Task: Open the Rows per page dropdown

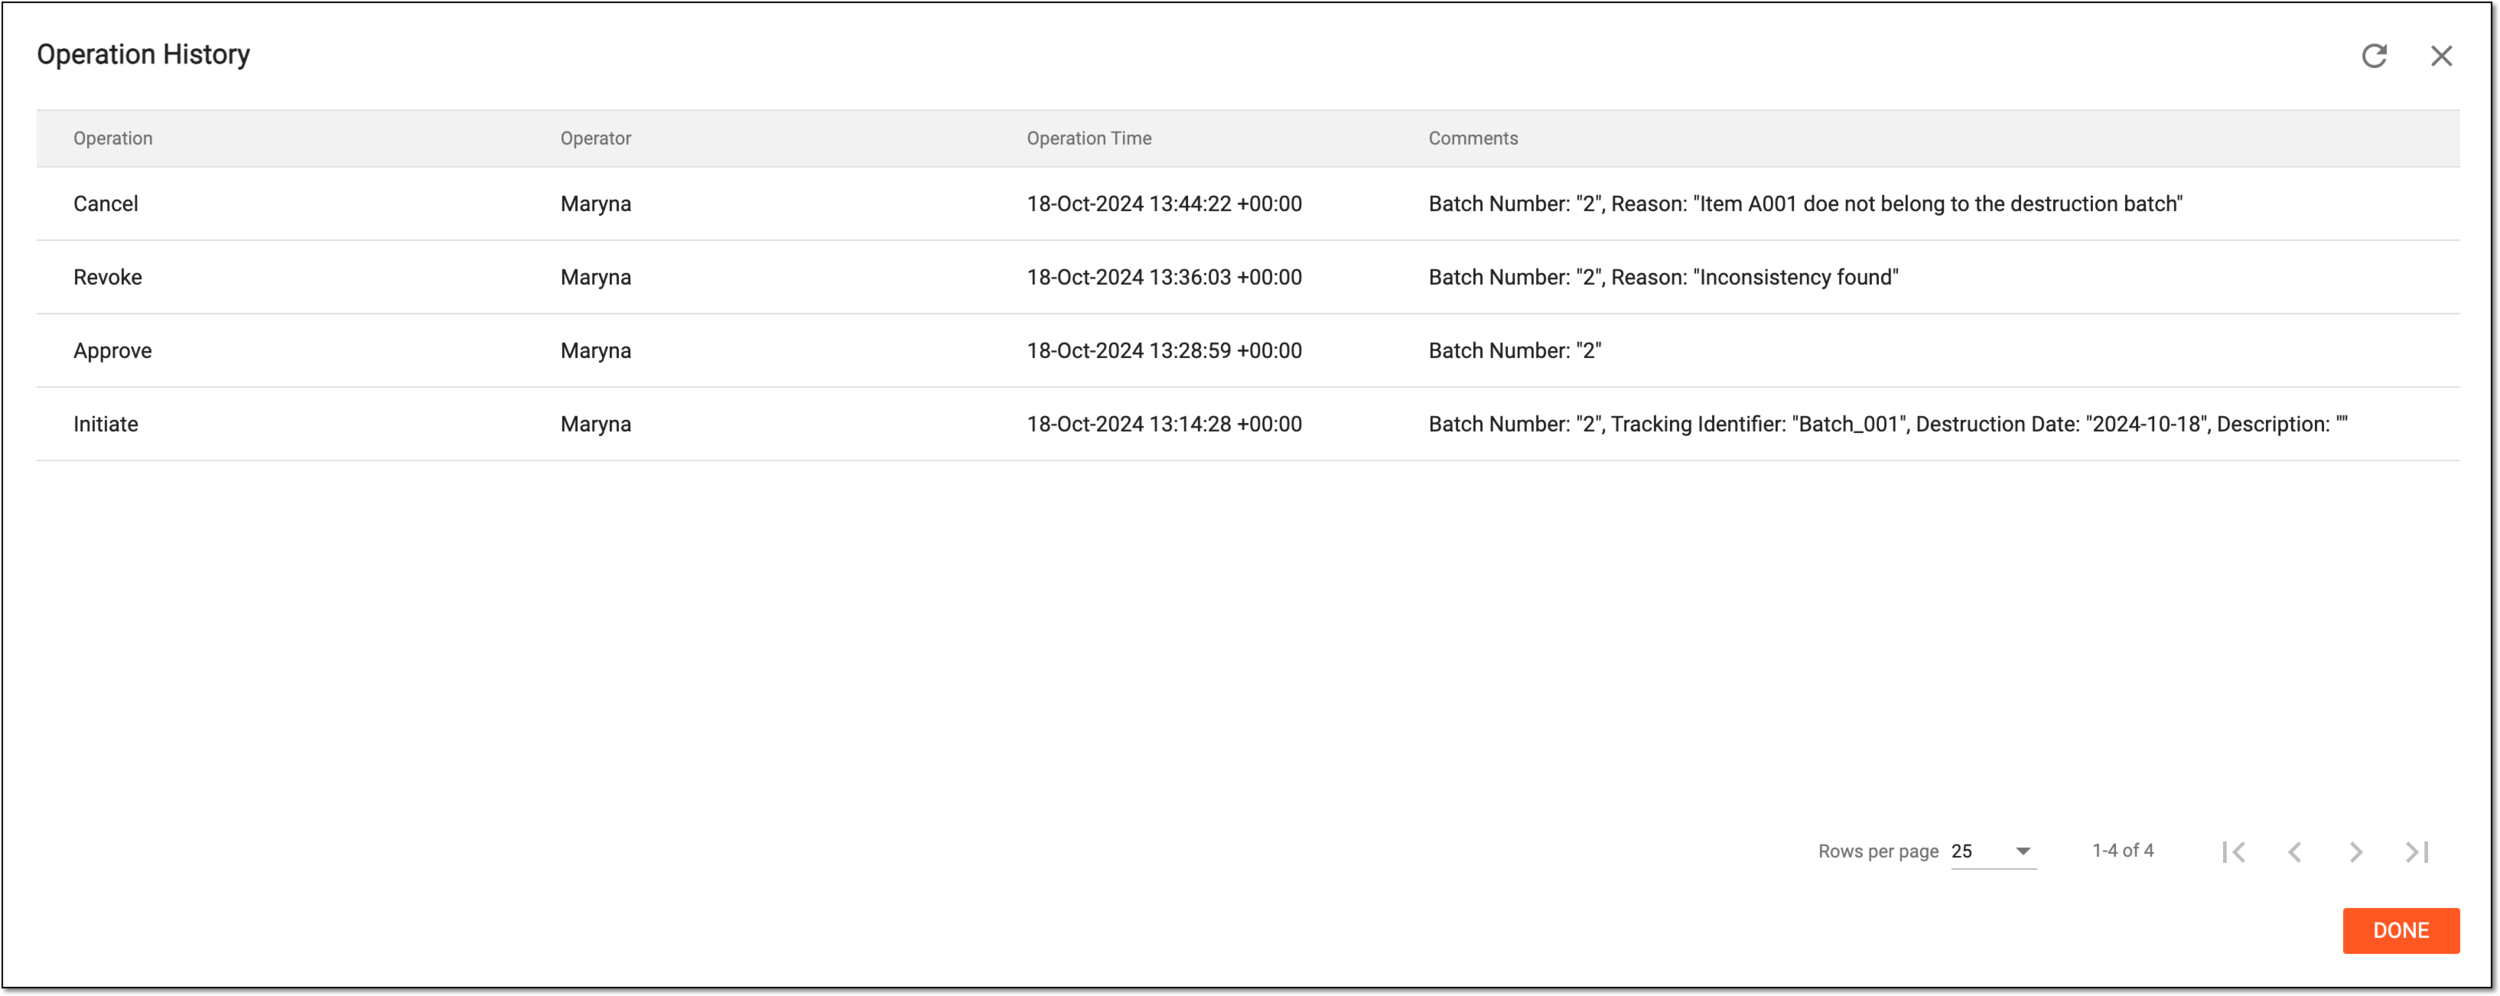Action: point(1993,851)
